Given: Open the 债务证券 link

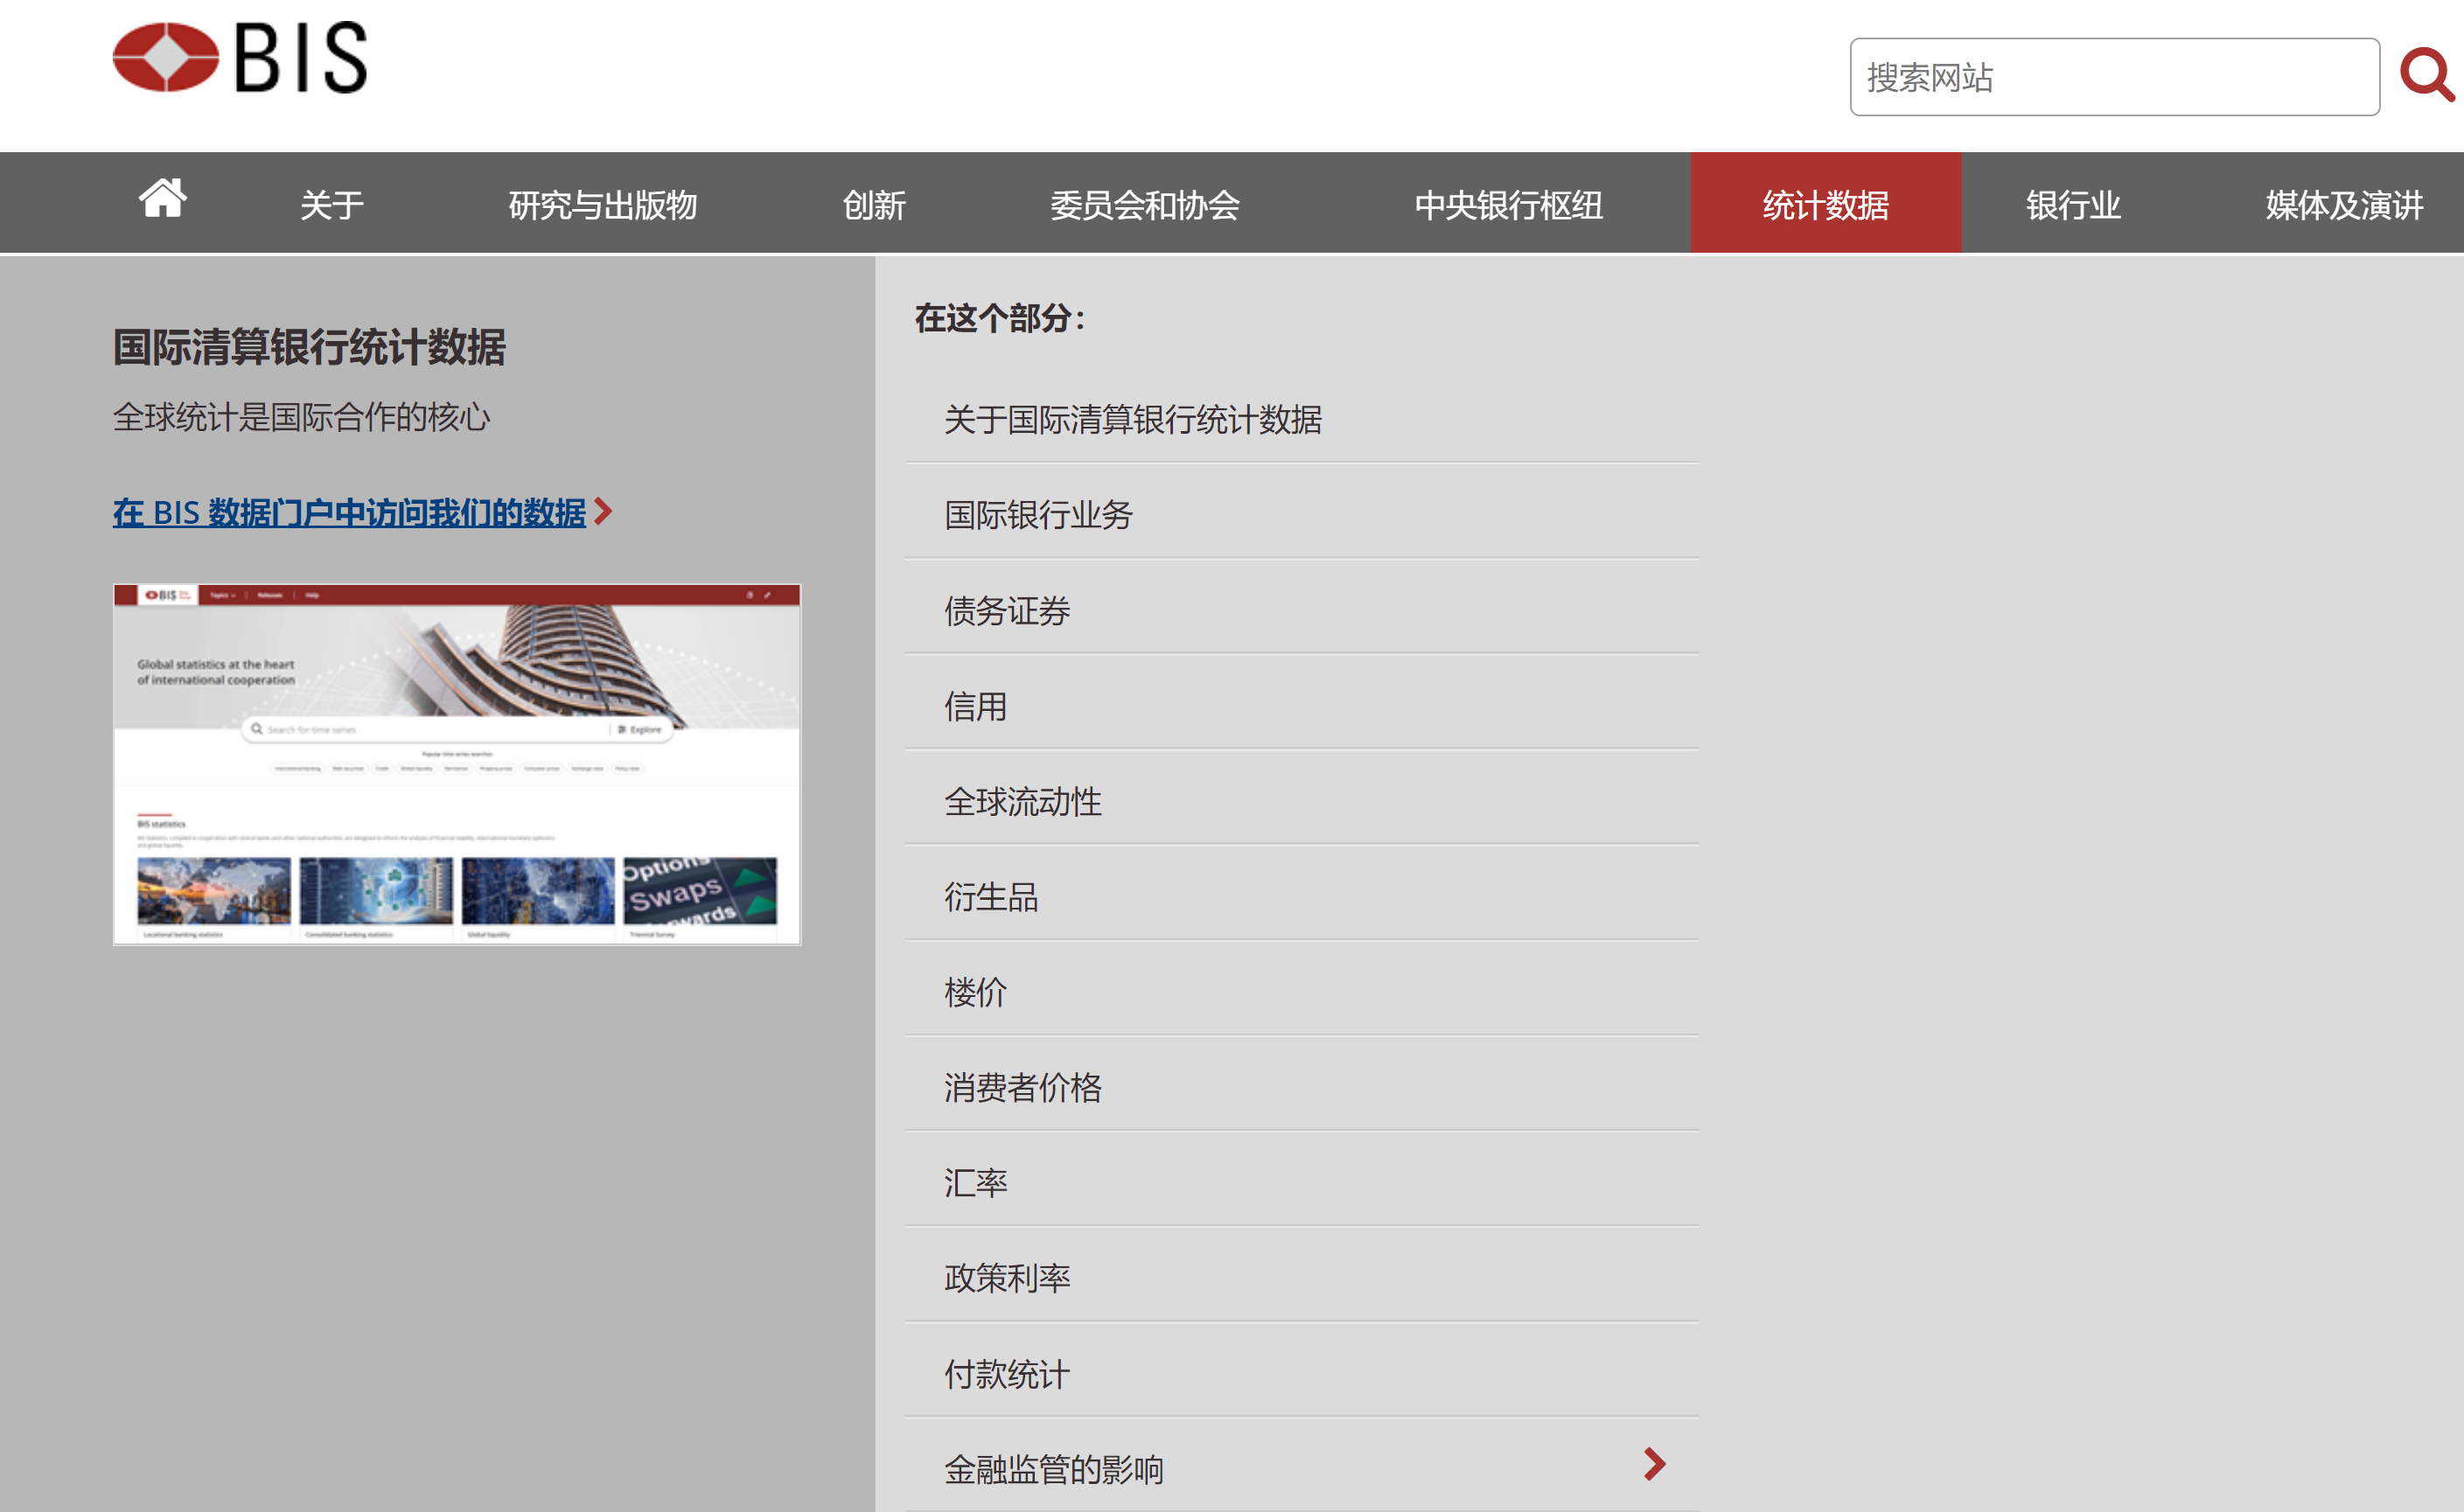Looking at the screenshot, I should (x=1006, y=611).
